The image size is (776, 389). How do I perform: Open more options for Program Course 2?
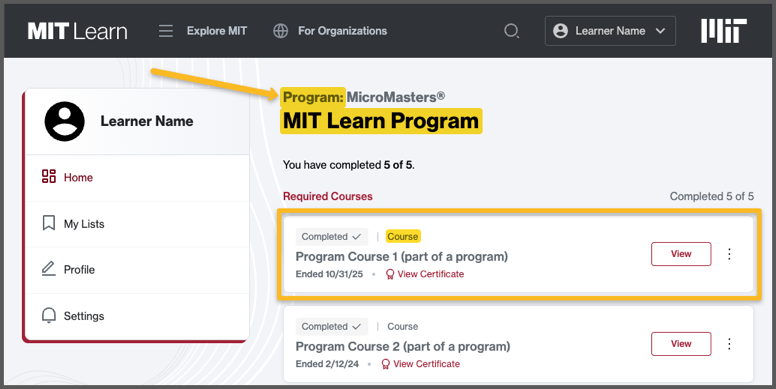pyautogui.click(x=729, y=344)
